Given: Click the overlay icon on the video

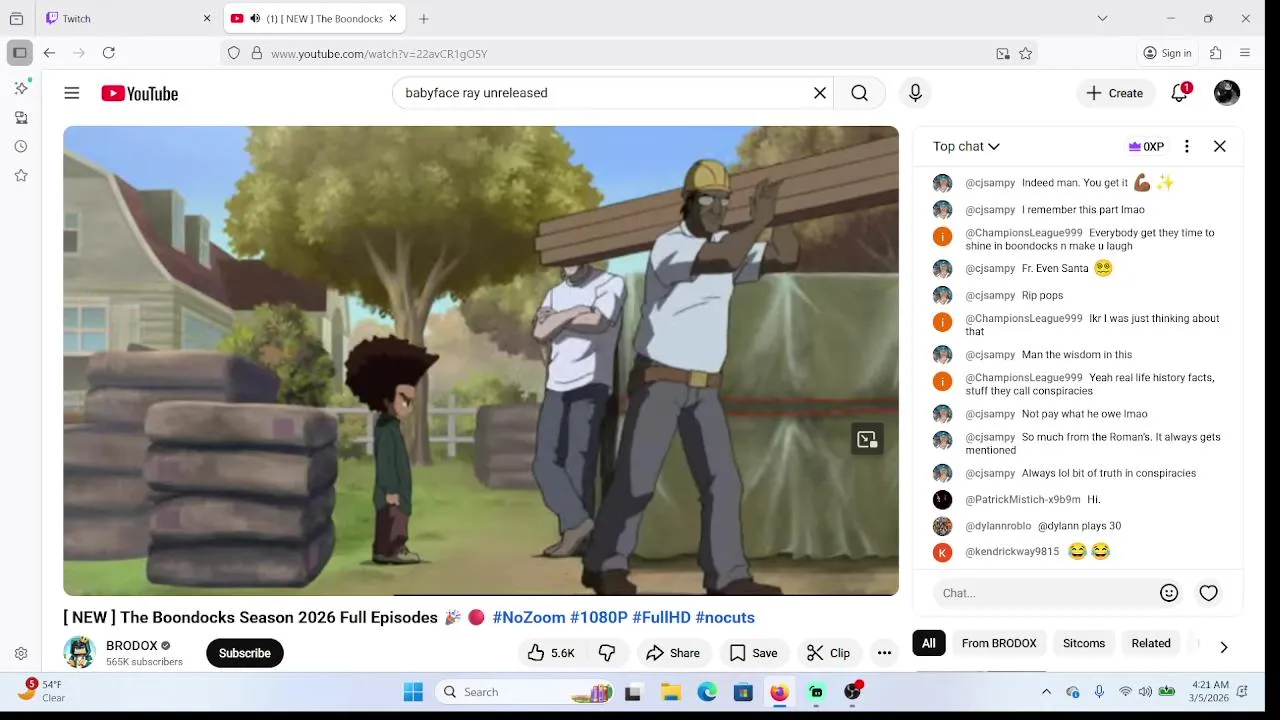Looking at the screenshot, I should point(867,439).
